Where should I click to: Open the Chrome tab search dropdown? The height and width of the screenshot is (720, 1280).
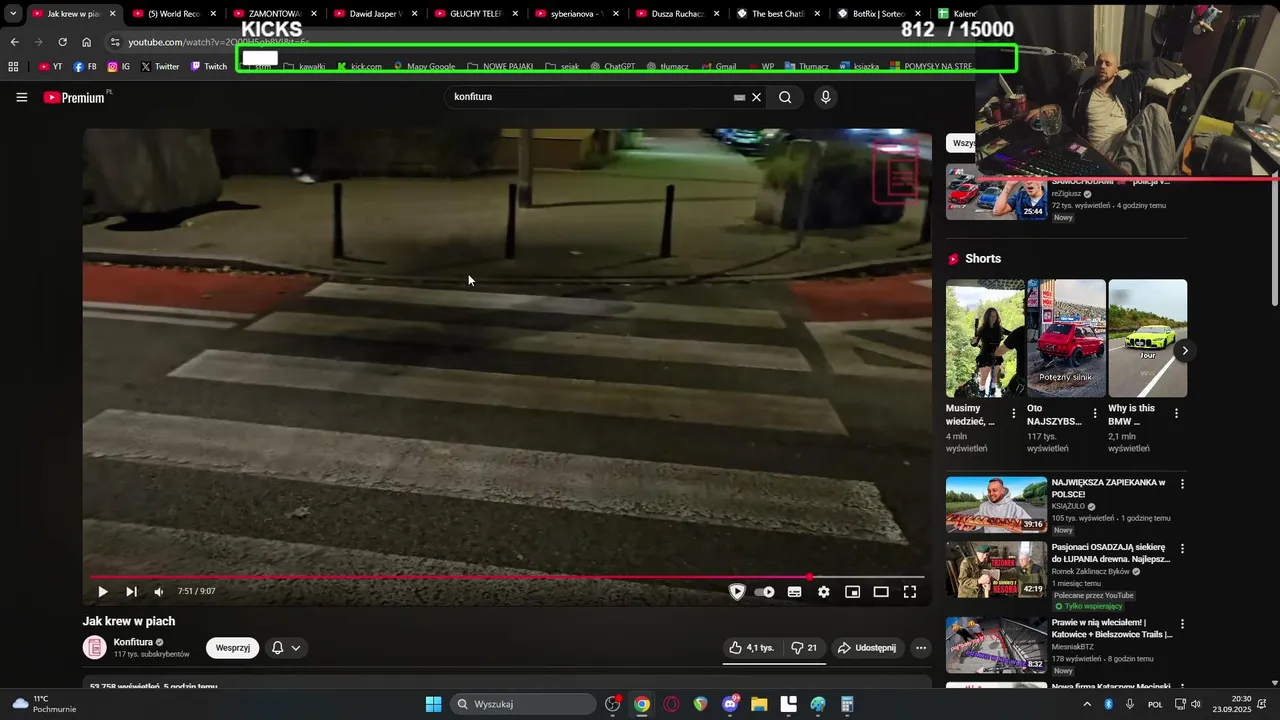[13, 14]
